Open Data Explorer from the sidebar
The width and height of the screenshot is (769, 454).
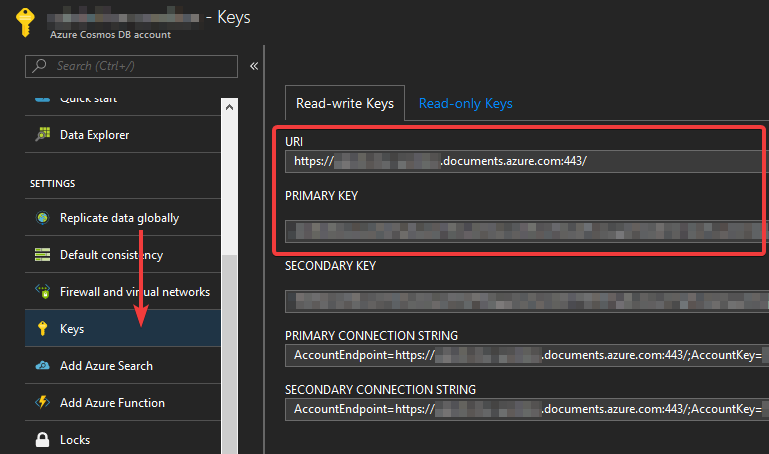[123, 134]
